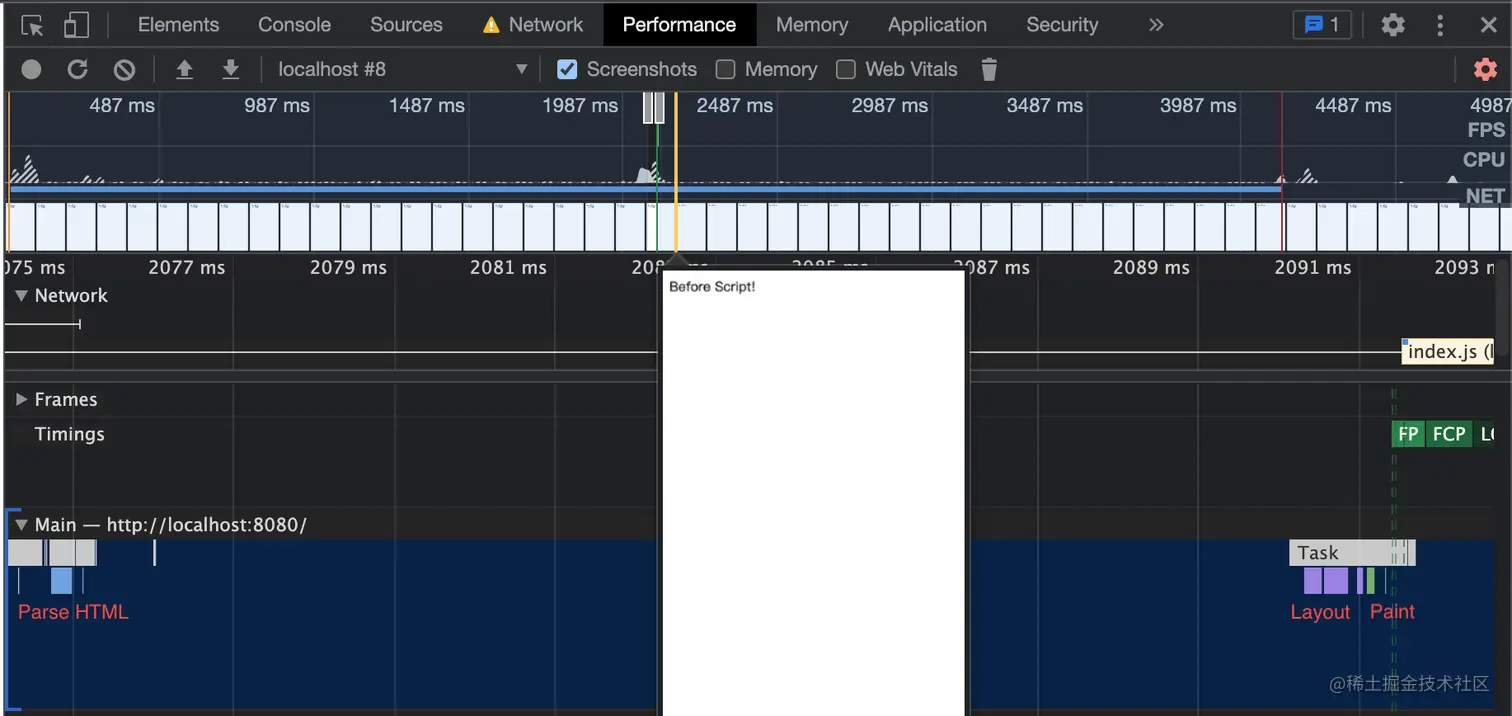Click the 2077 ms ruler label

click(x=187, y=267)
